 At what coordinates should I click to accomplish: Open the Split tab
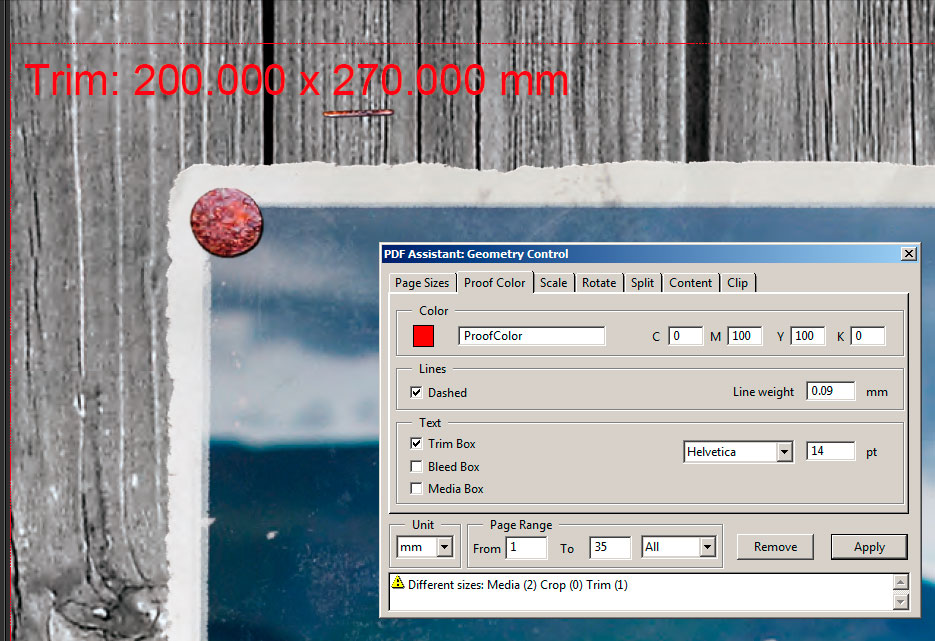[x=642, y=283]
